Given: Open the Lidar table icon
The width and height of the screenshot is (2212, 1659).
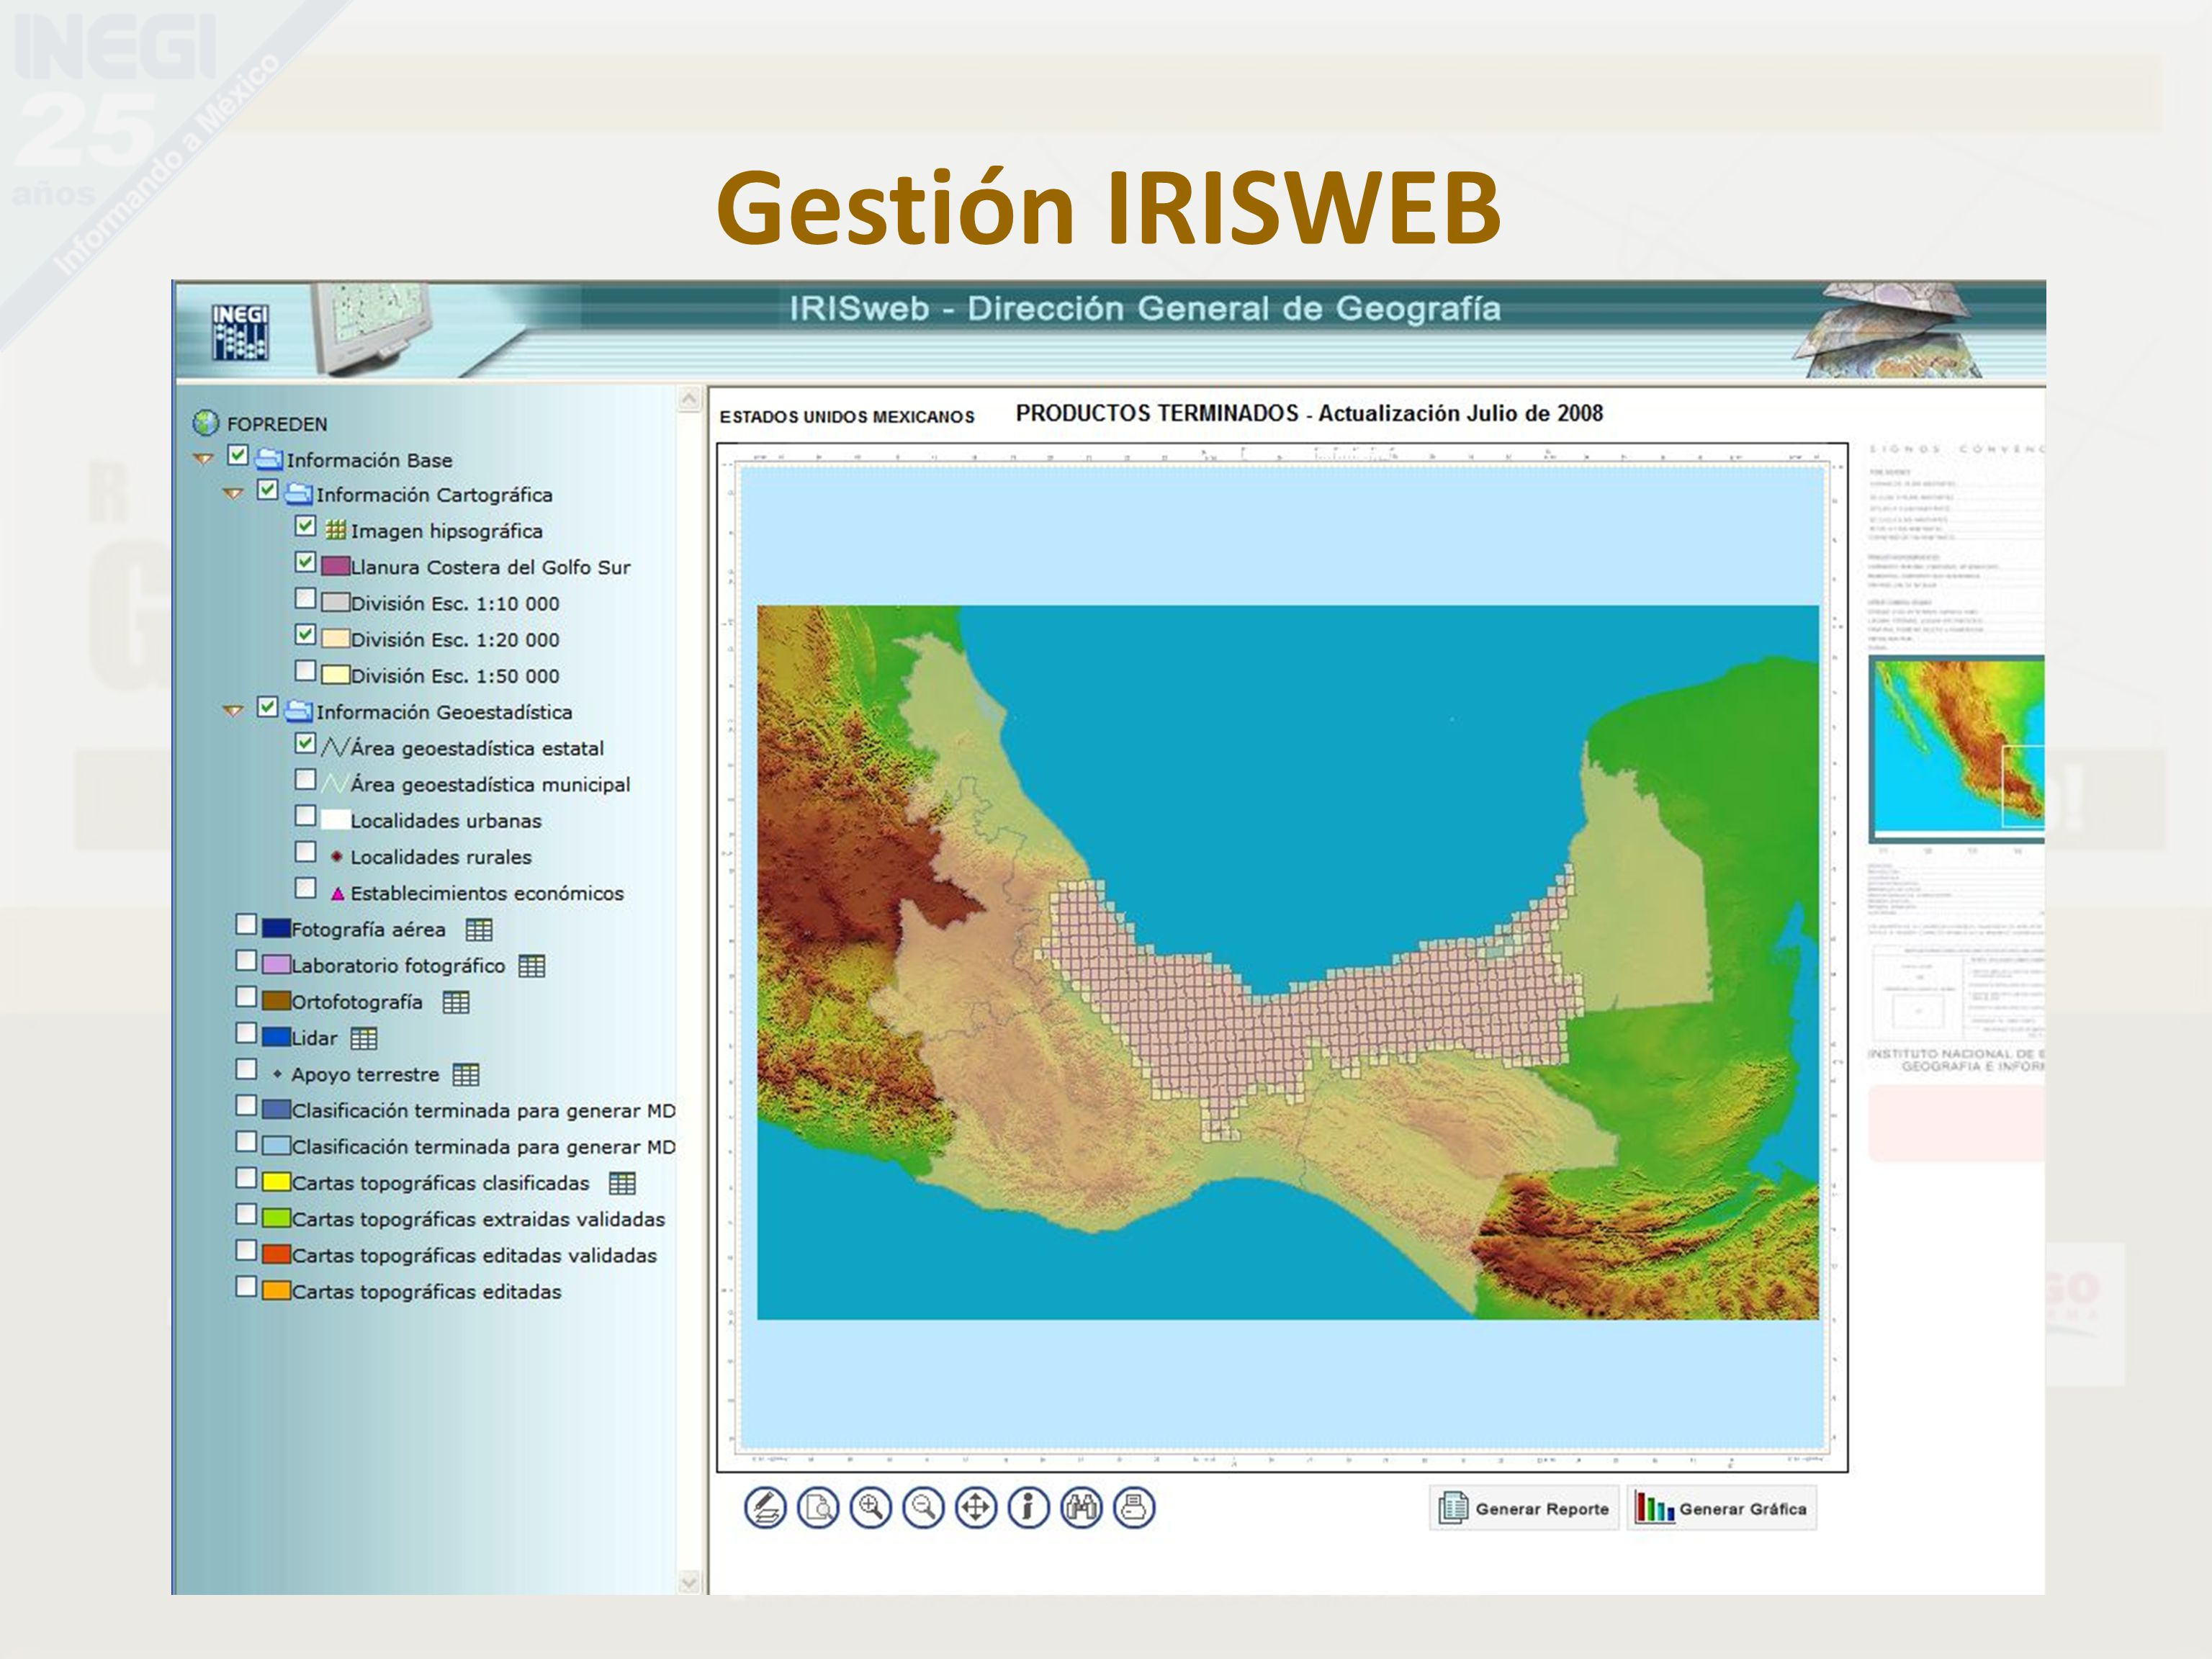Looking at the screenshot, I should pos(364,1039).
